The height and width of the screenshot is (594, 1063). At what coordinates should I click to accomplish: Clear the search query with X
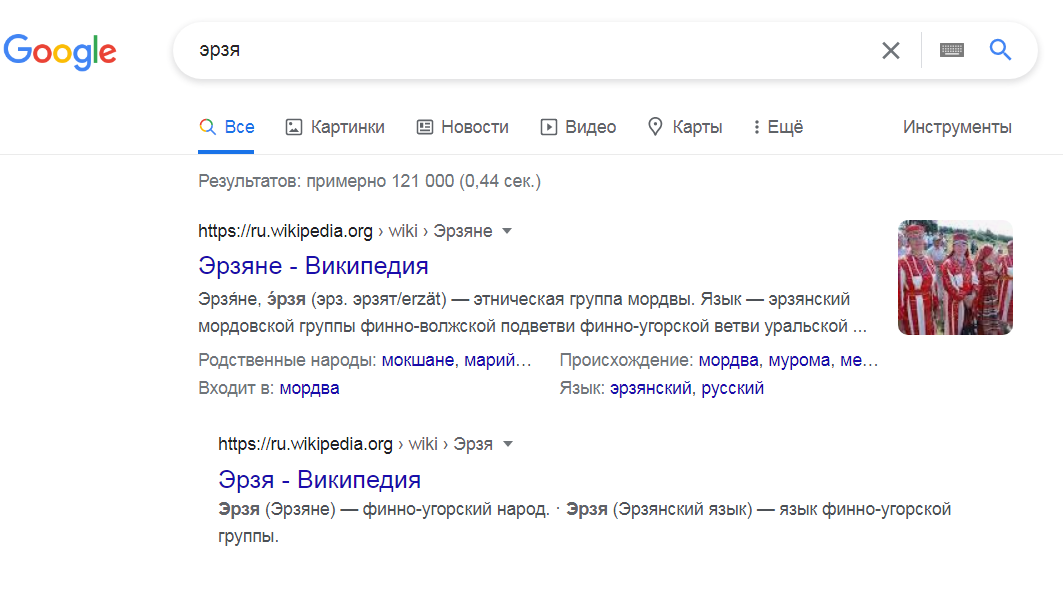coord(890,50)
